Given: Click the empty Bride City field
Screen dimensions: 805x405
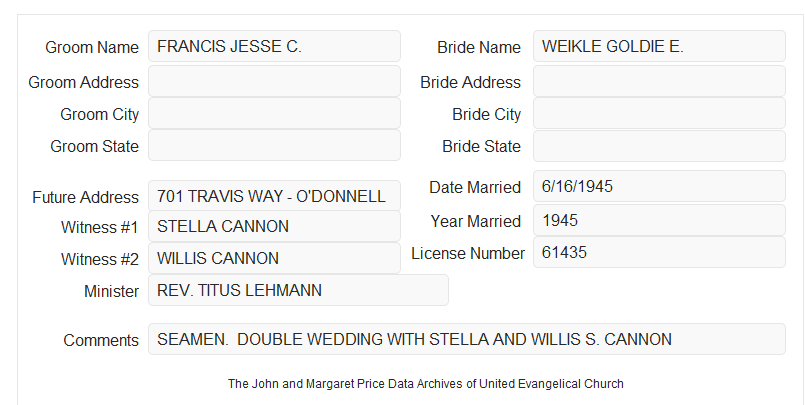Looking at the screenshot, I should [x=659, y=113].
